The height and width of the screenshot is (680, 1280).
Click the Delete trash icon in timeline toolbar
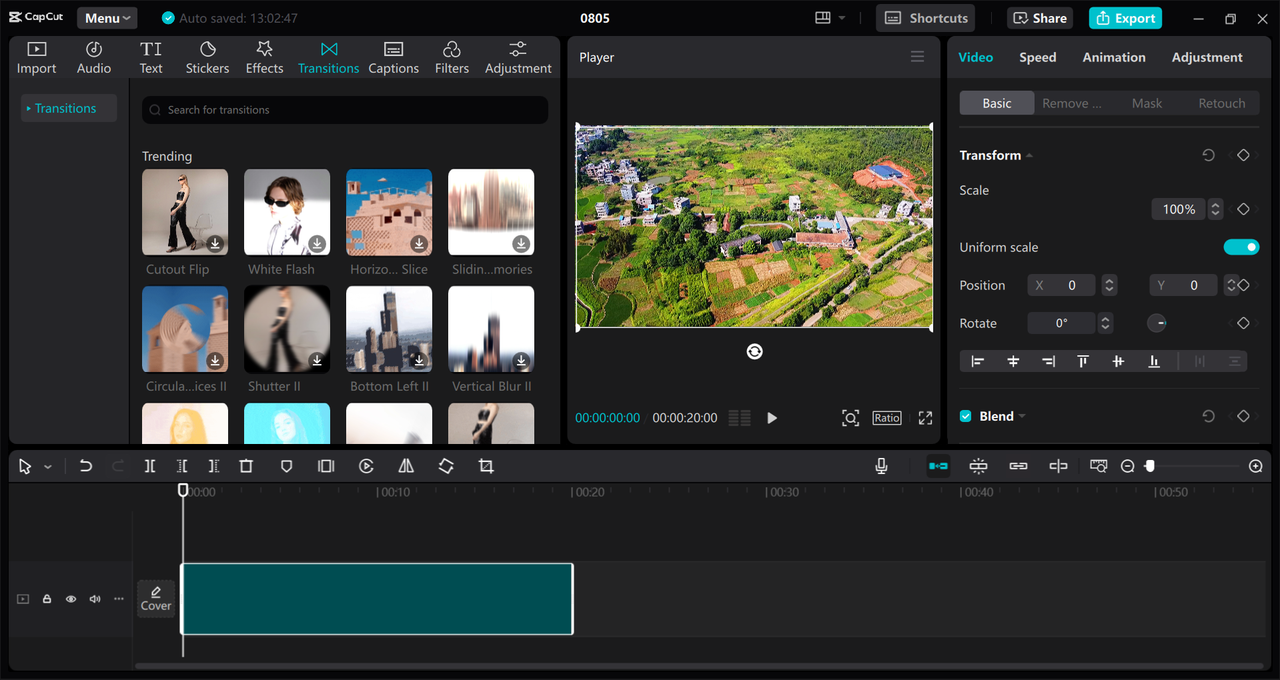click(246, 466)
